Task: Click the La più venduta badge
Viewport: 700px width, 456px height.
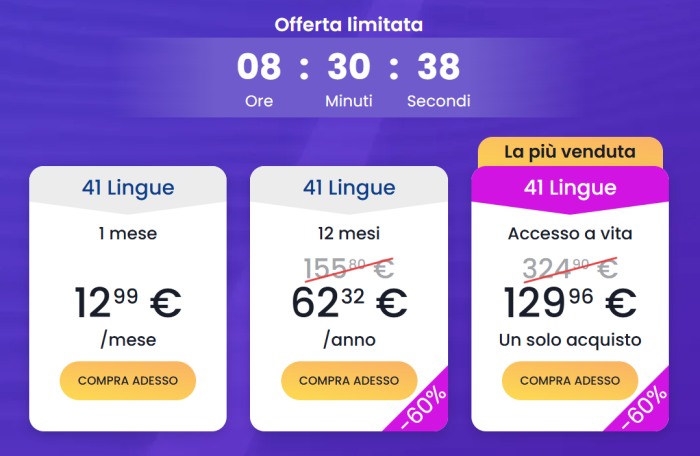Action: [x=570, y=152]
